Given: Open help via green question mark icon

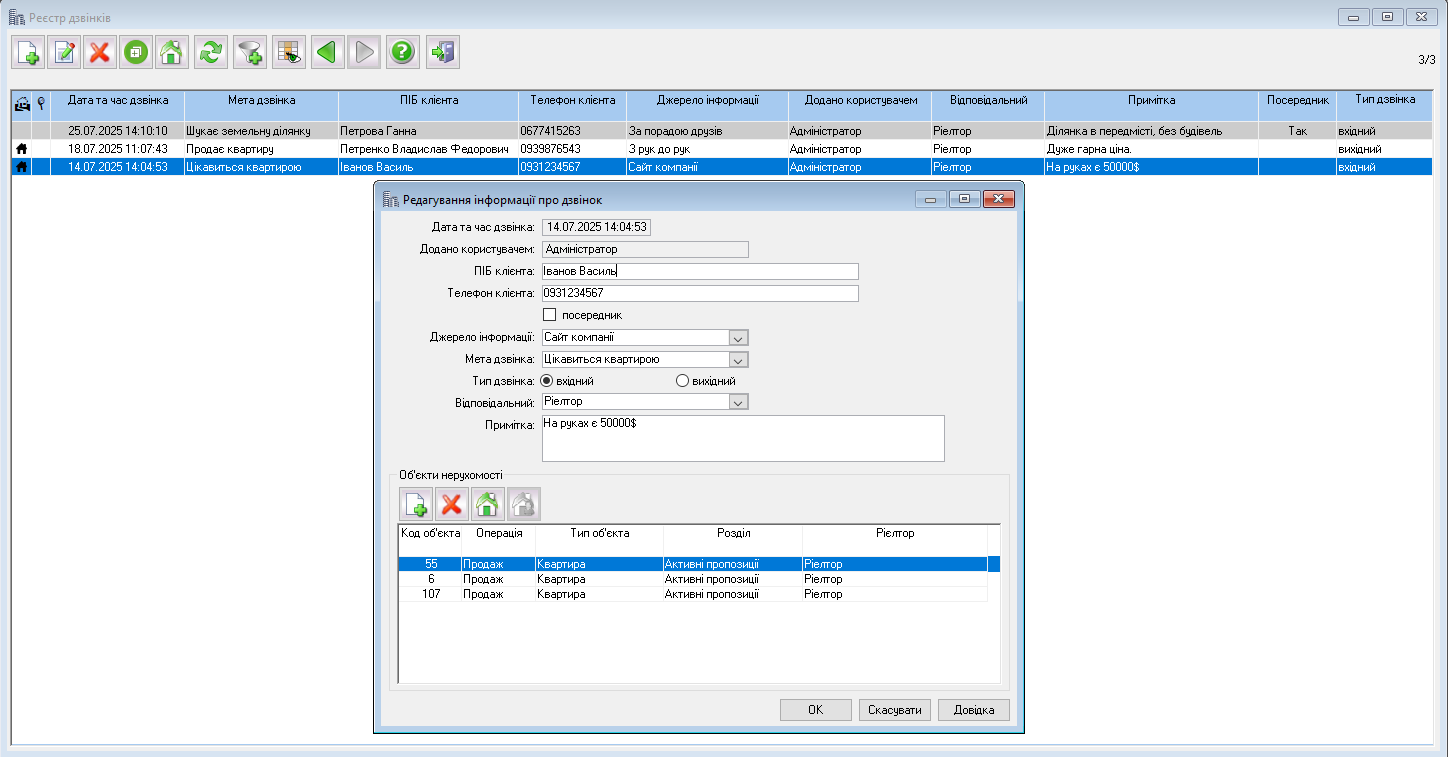Looking at the screenshot, I should [x=402, y=52].
